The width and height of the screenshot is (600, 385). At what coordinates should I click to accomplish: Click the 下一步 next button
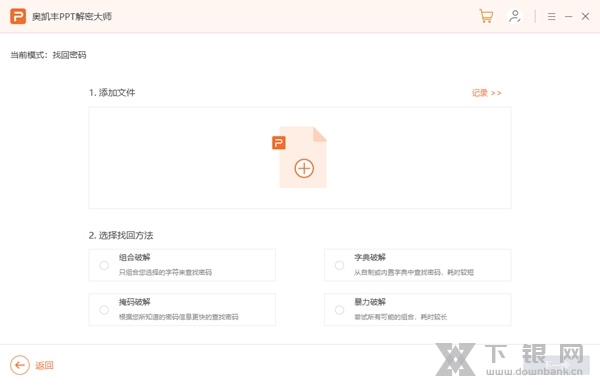[x=556, y=365]
